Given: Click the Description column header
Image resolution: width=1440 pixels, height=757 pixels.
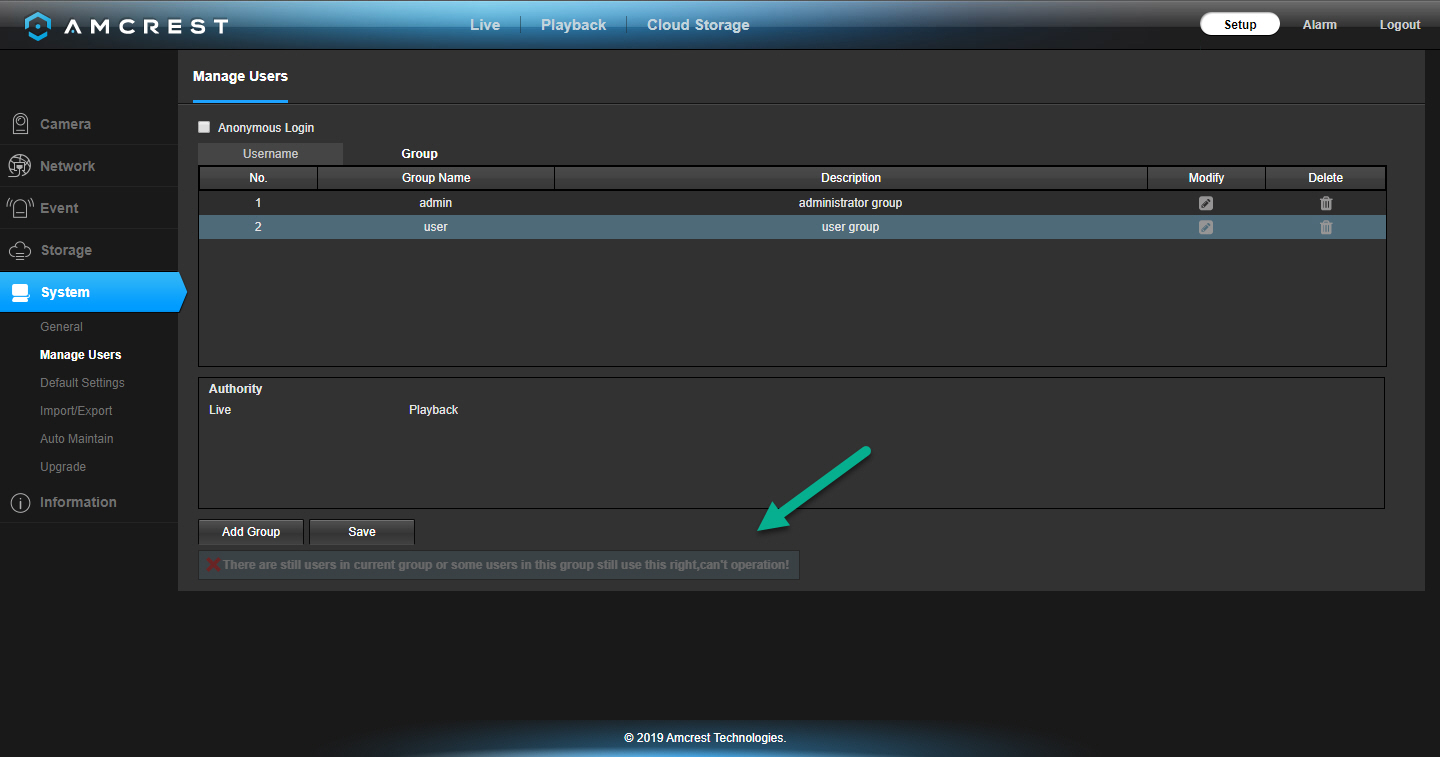Looking at the screenshot, I should [x=851, y=178].
